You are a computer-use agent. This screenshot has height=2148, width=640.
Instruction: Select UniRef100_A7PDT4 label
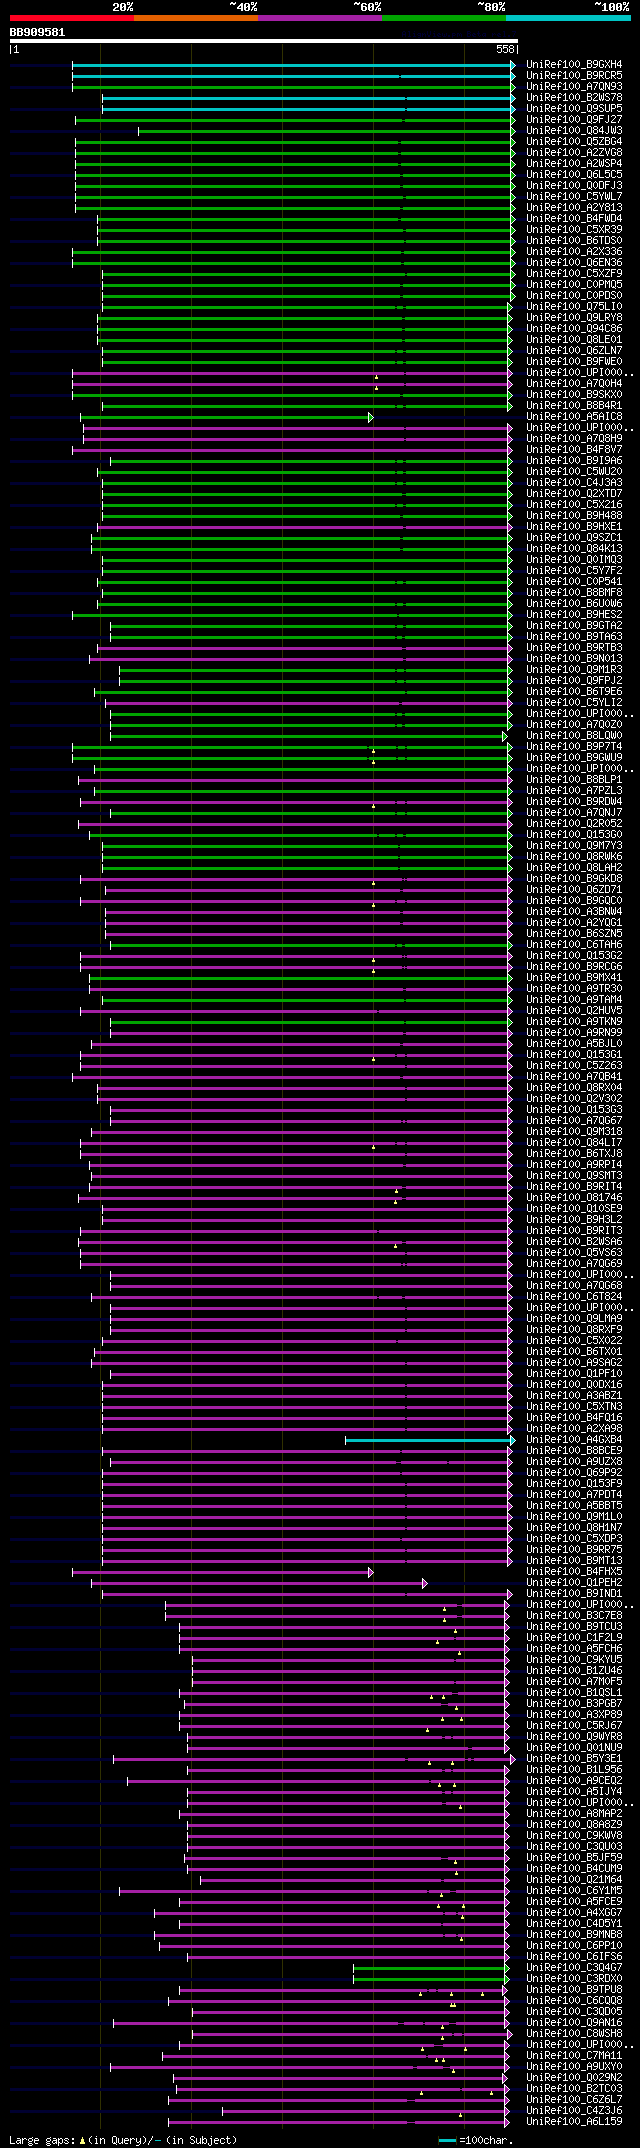click(x=574, y=1495)
